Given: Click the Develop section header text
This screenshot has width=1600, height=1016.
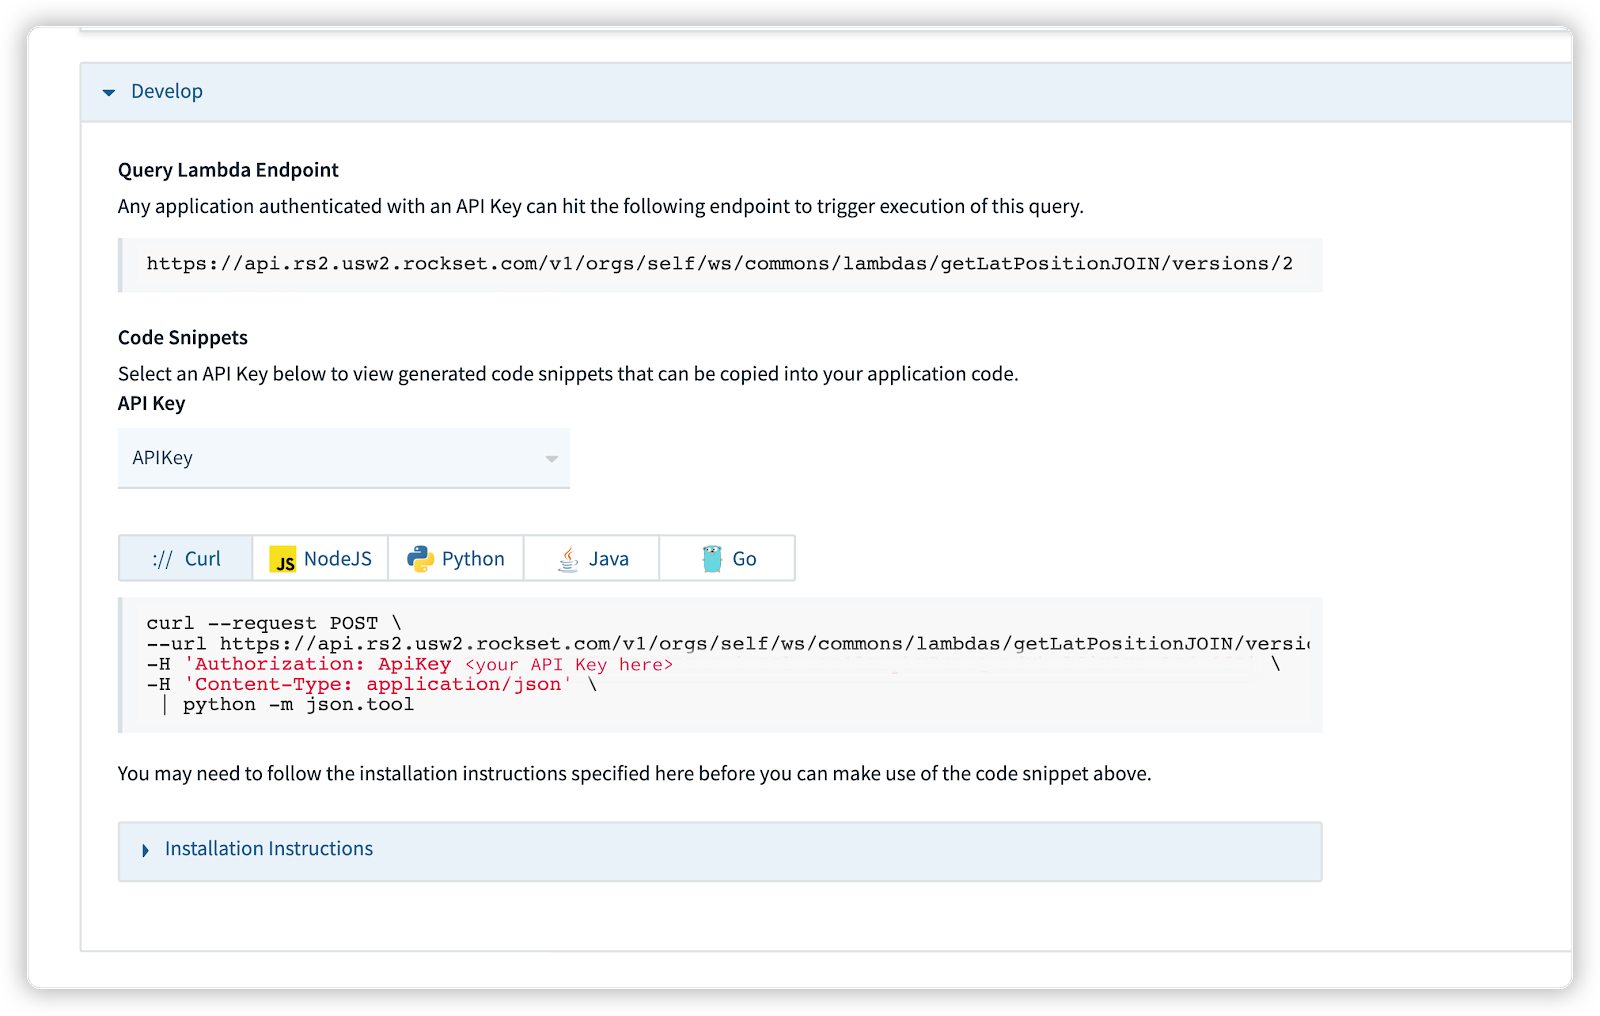Looking at the screenshot, I should pos(167,91).
